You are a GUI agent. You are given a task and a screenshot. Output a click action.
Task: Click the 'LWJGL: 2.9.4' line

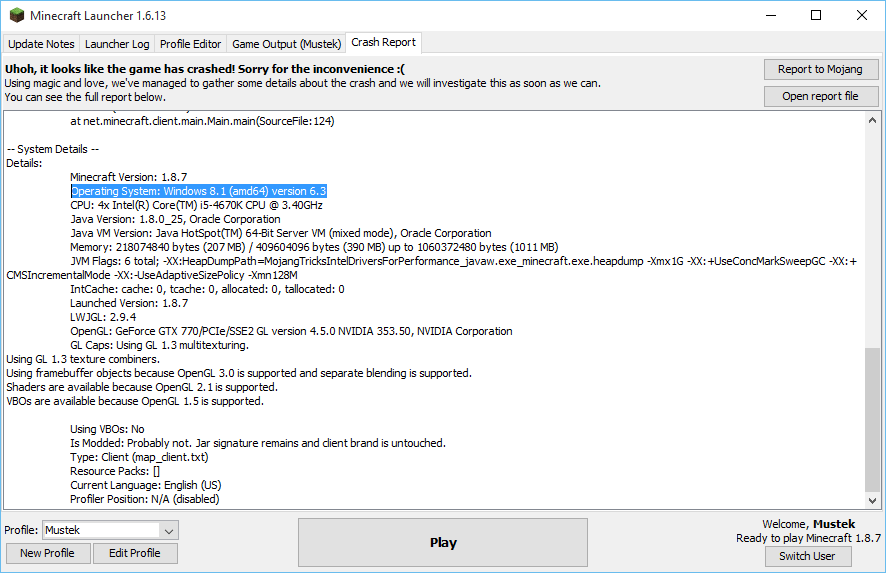coord(103,318)
